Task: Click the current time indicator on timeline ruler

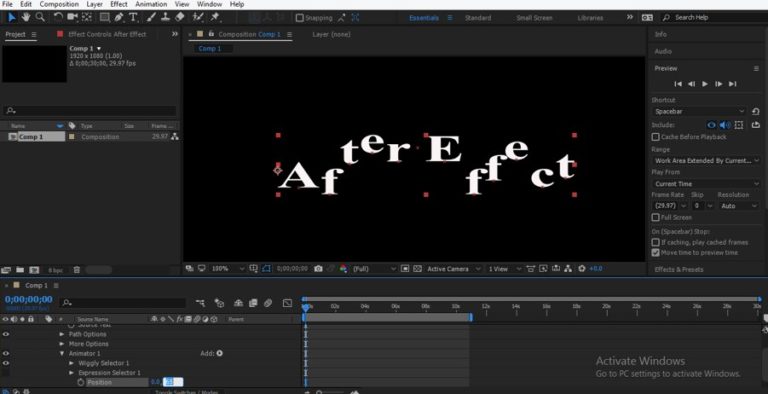Action: click(x=306, y=307)
